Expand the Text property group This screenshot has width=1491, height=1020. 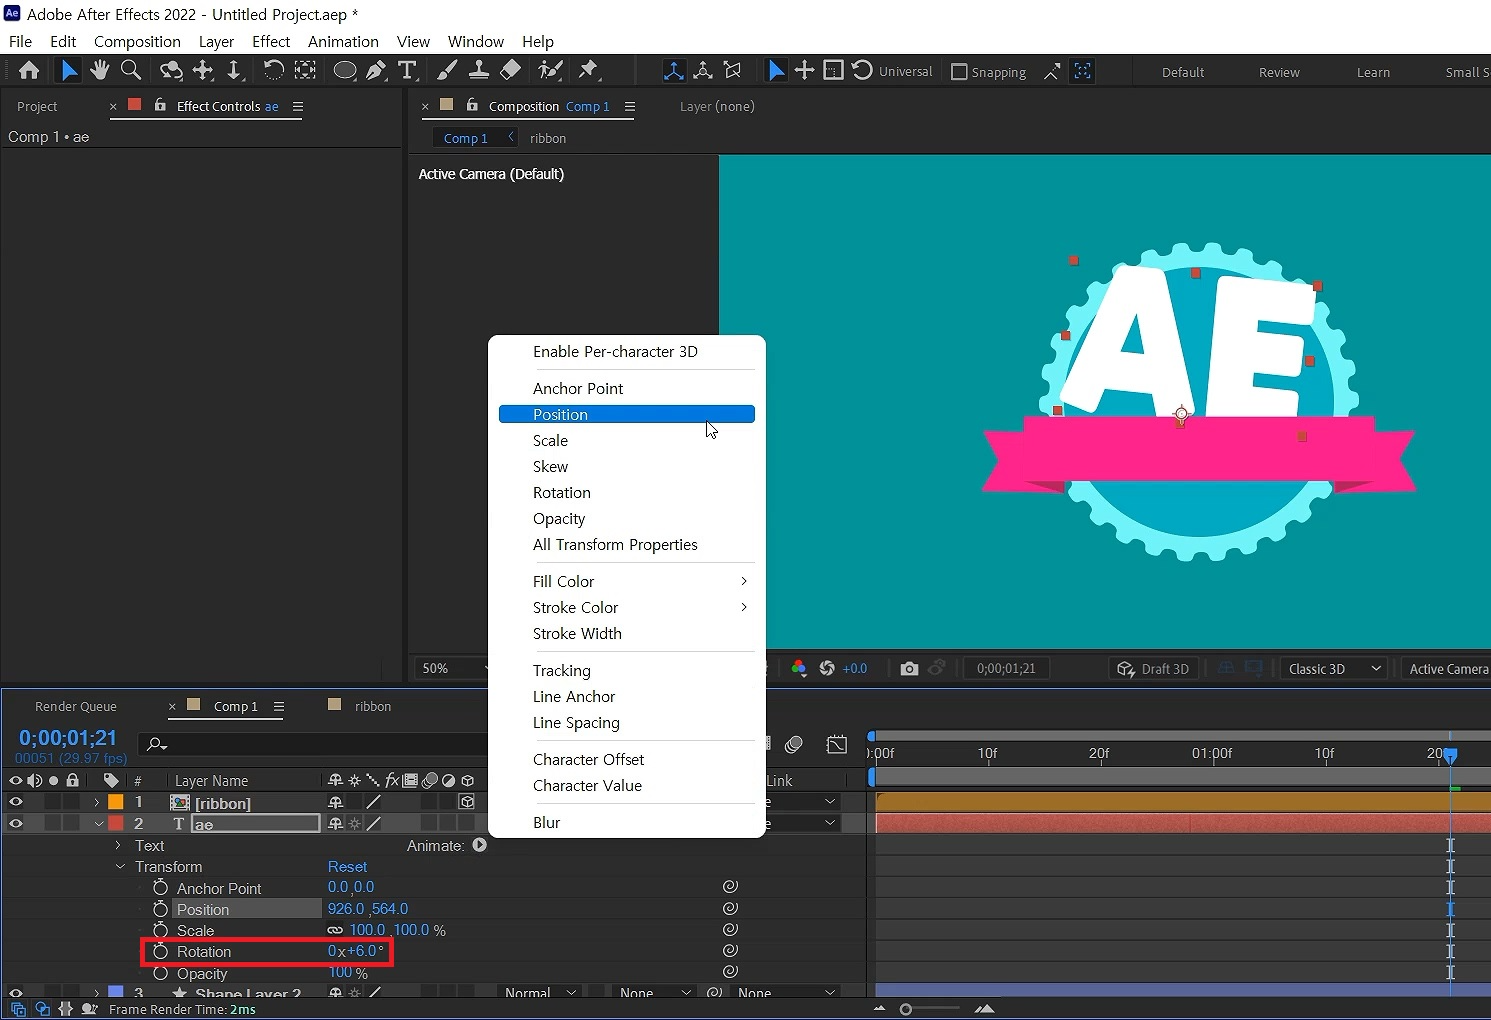tap(118, 845)
